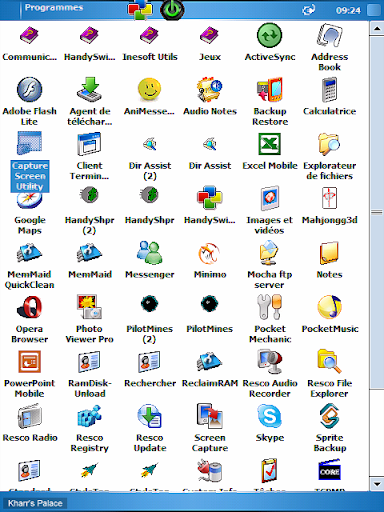Viewport: 384px width, 512px height.
Task: Launch Dir Assist (2)
Action: tap(149, 144)
